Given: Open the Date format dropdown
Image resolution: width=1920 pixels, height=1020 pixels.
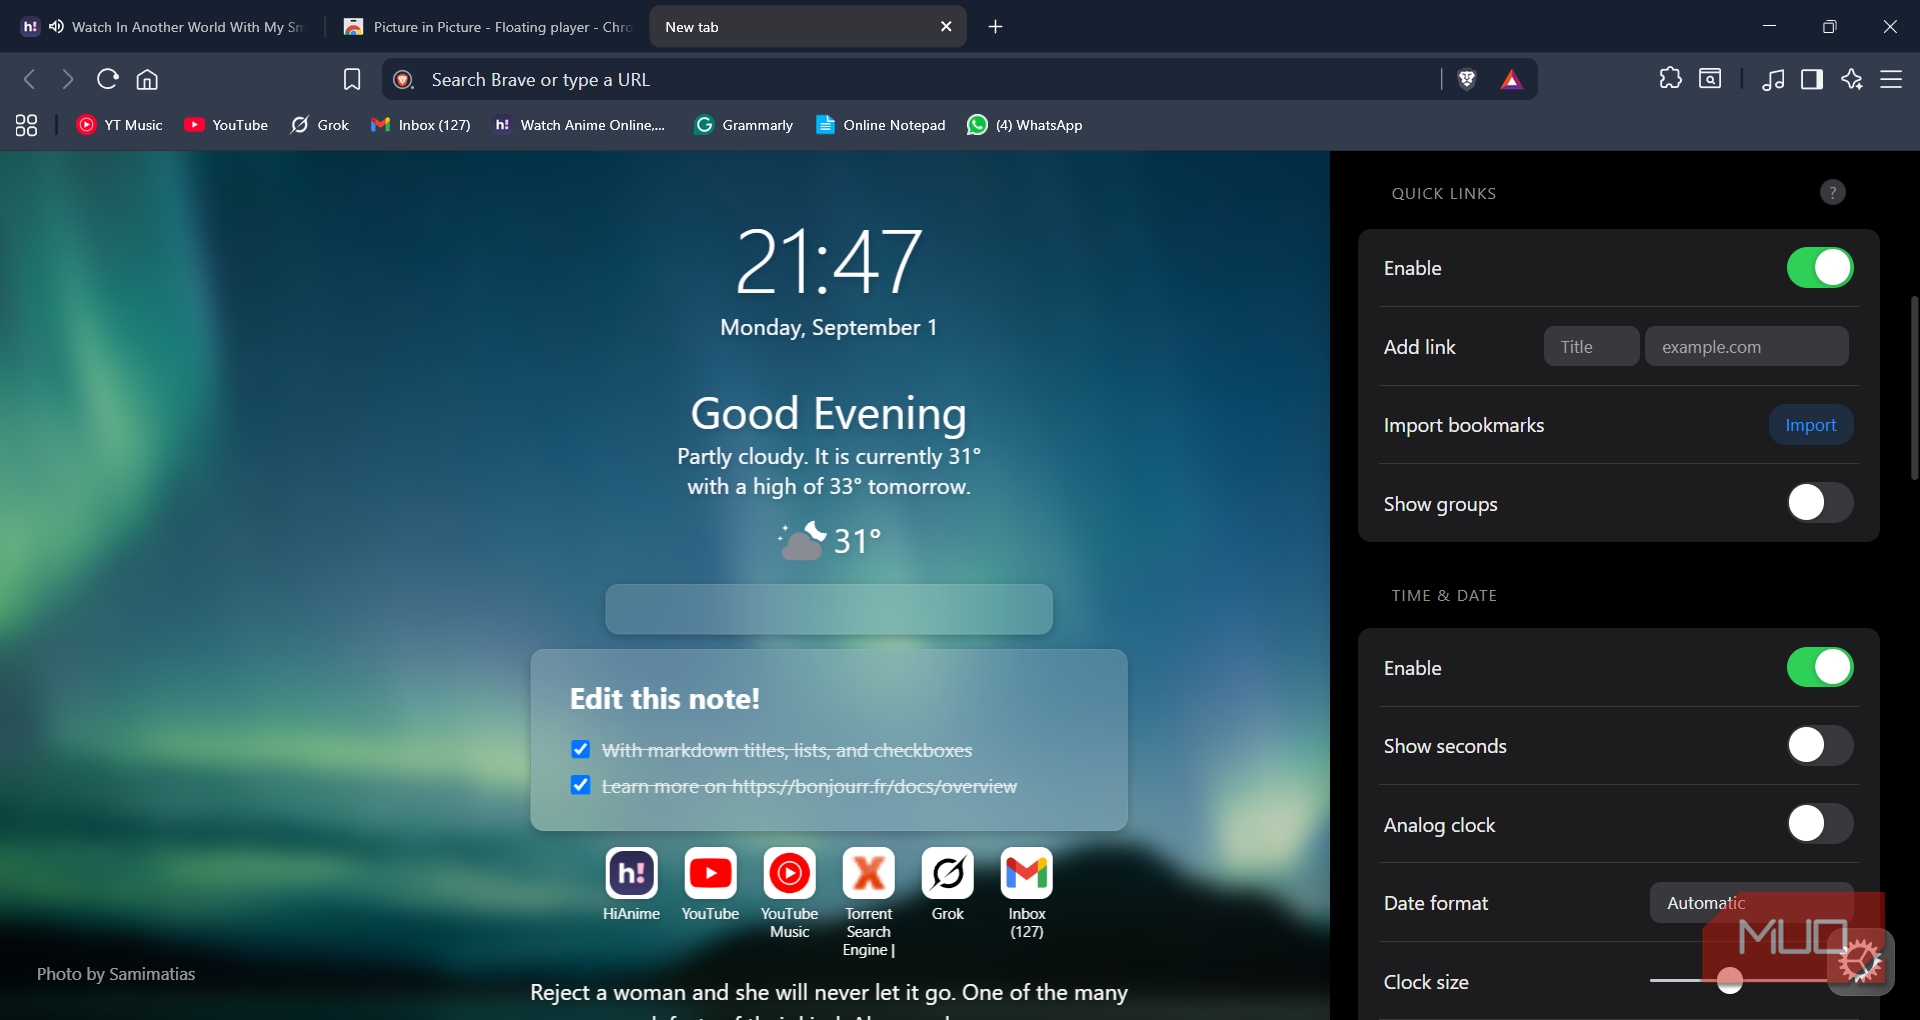Looking at the screenshot, I should (1751, 903).
